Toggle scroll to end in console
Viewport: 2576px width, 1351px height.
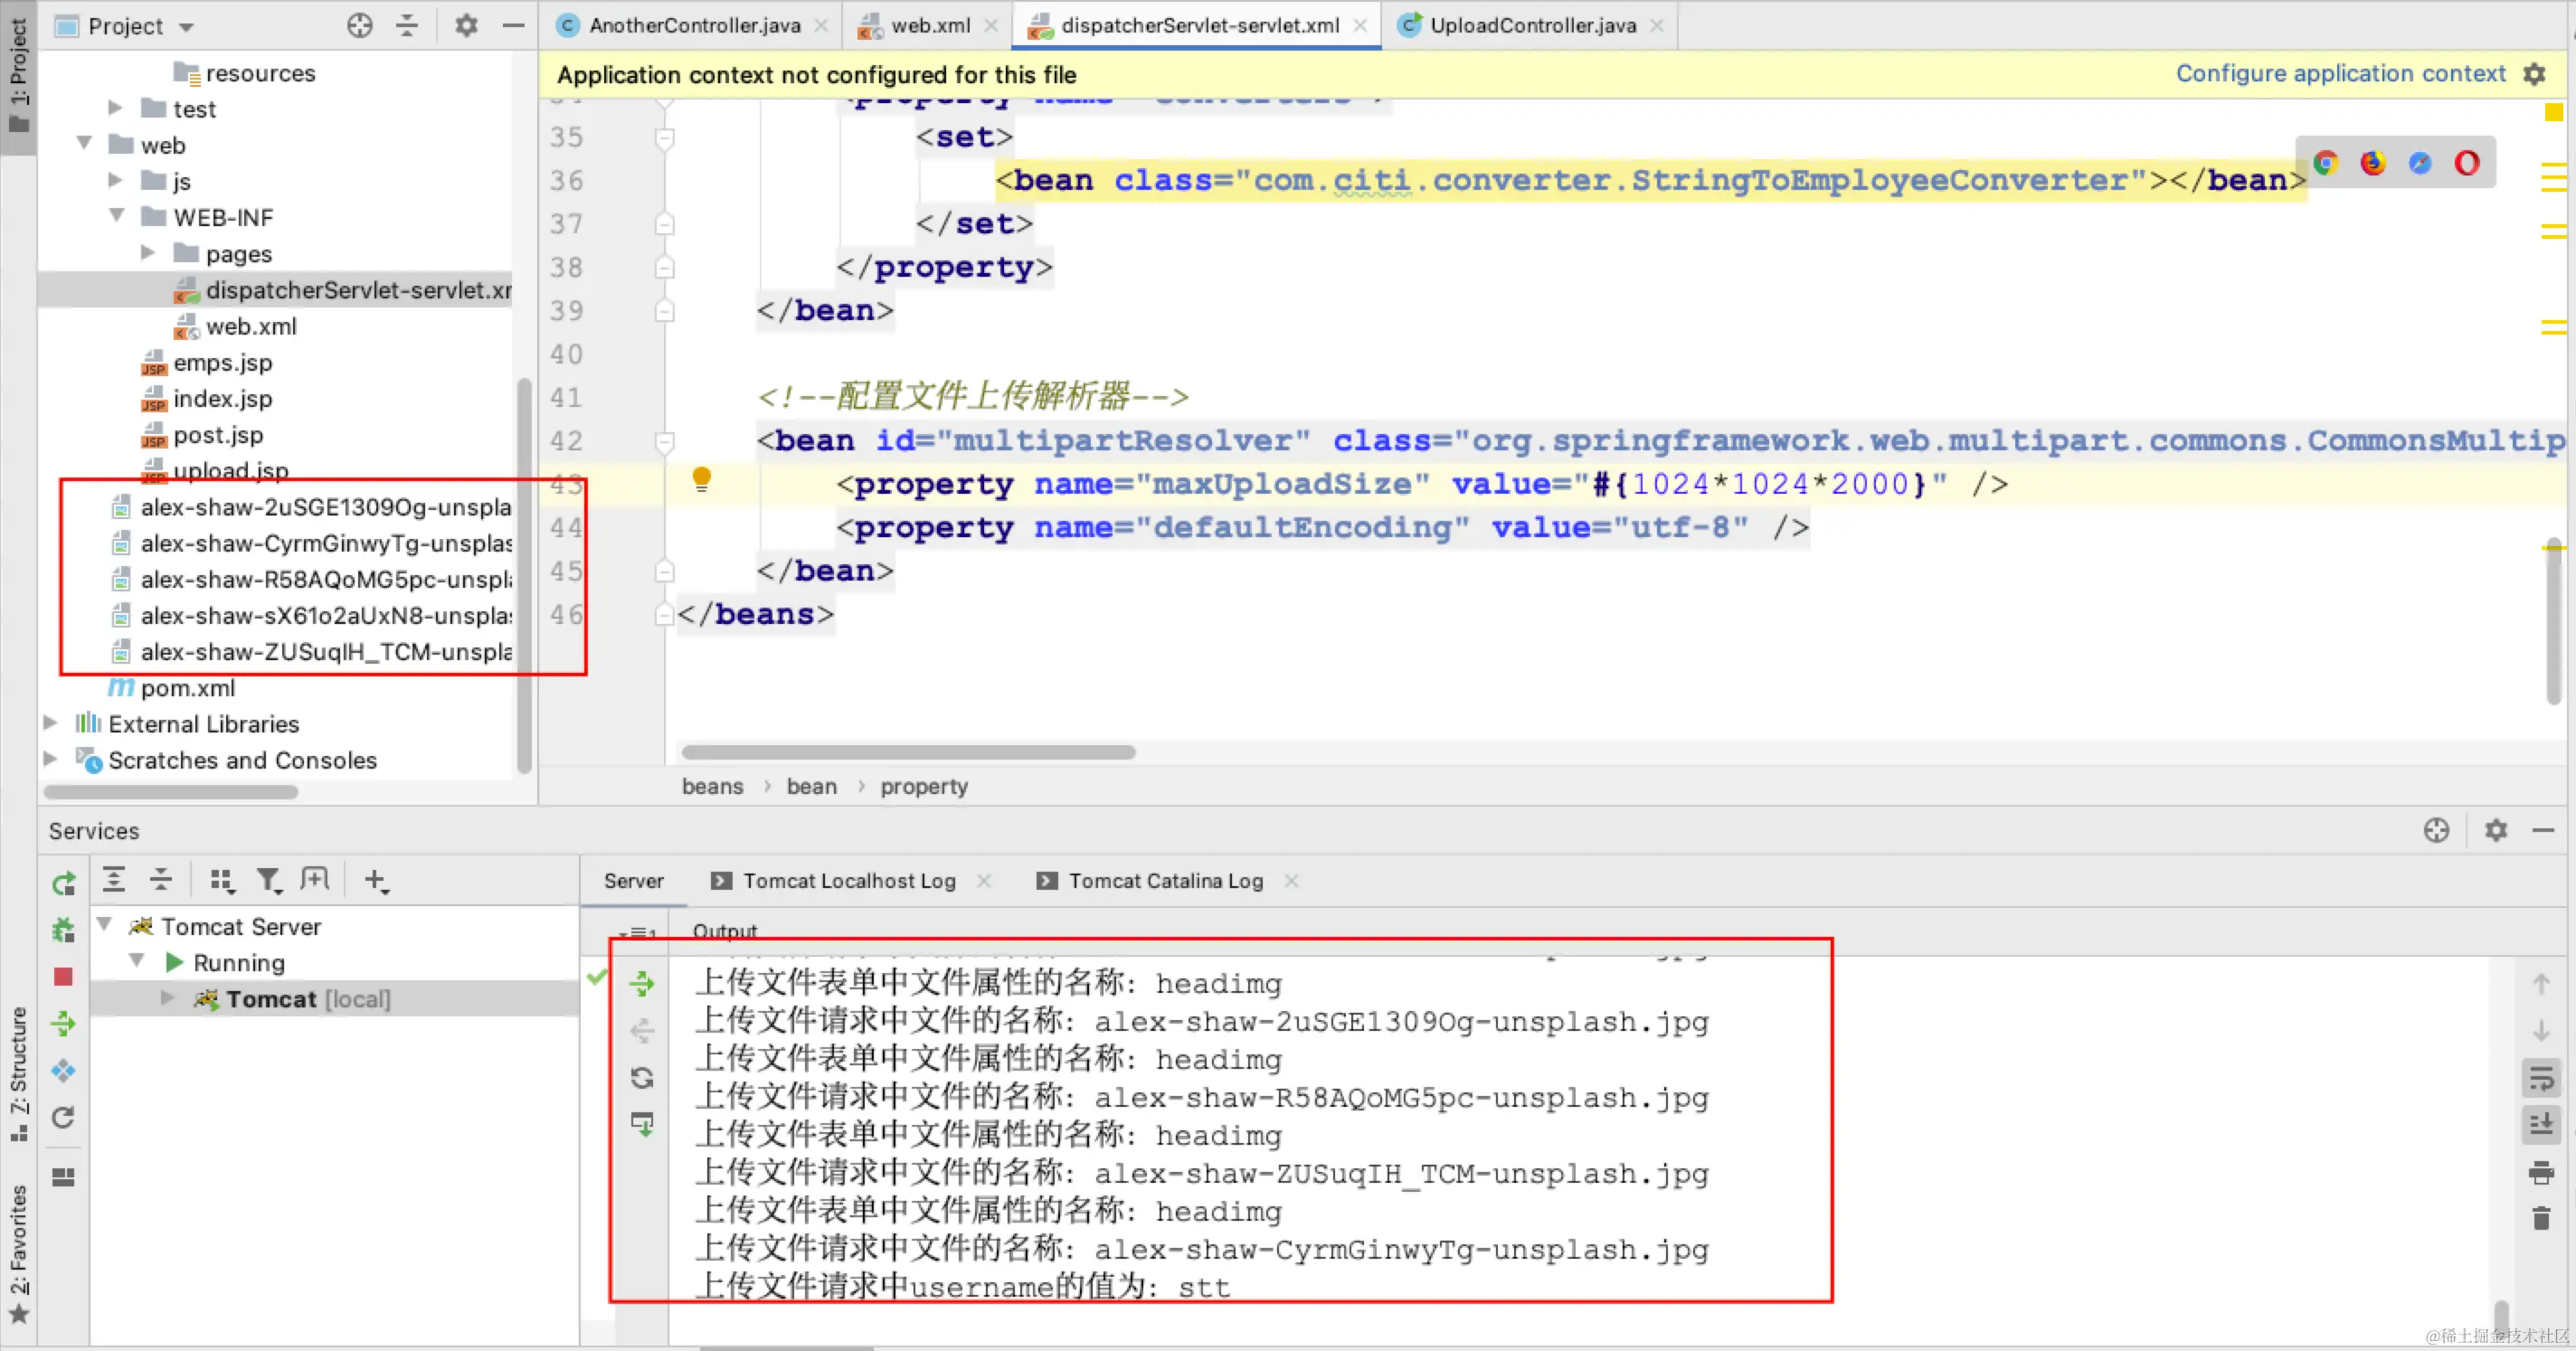coord(2540,1124)
